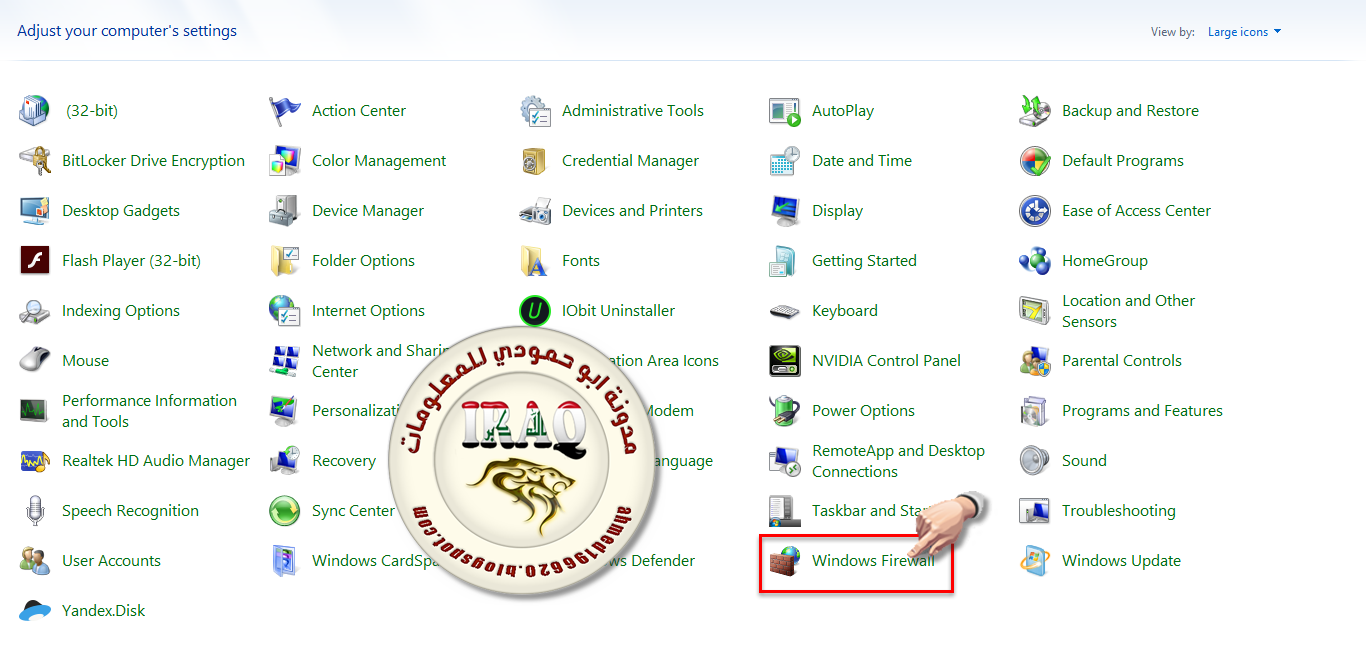Open the Device Manager icon
The width and height of the screenshot is (1366, 671).
click(285, 211)
